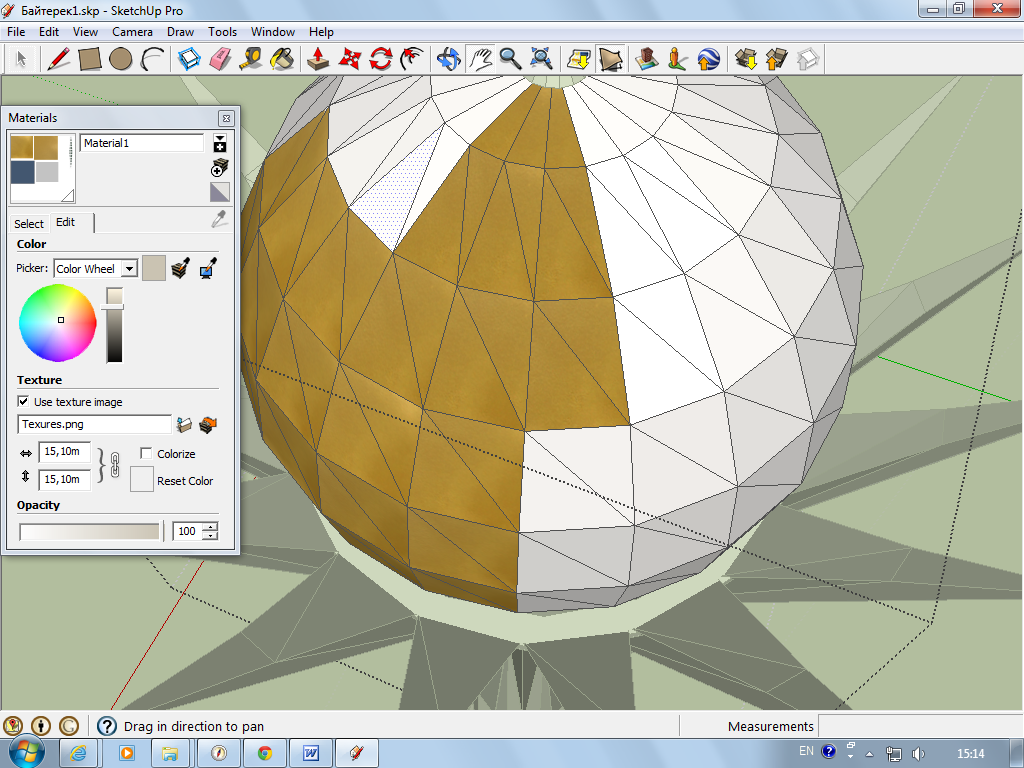
Task: Toggle the texture aspect ratio lock chain
Action: [x=114, y=466]
